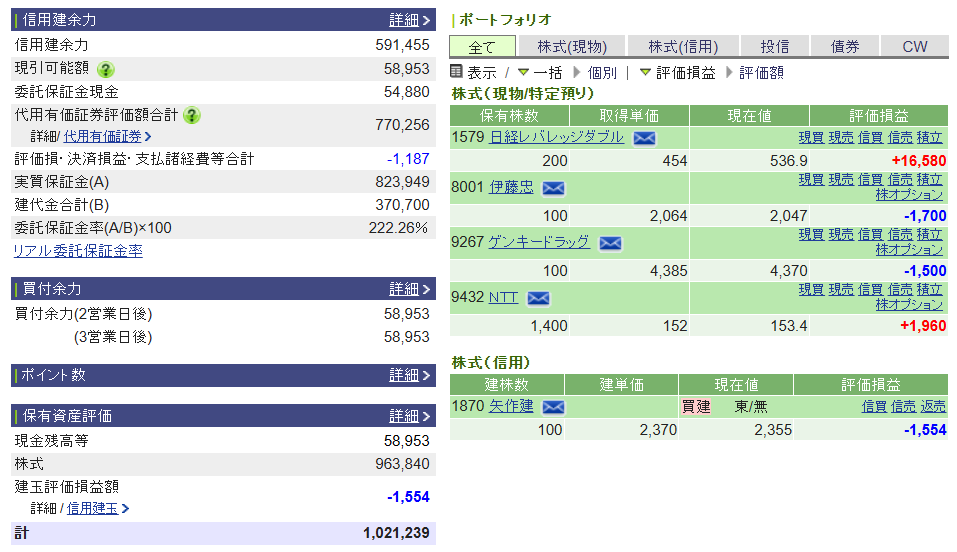Viewport: 957px width, 552px height.
Task: Click the mail icon beside 日経レバレッジダブル
Action: (644, 138)
